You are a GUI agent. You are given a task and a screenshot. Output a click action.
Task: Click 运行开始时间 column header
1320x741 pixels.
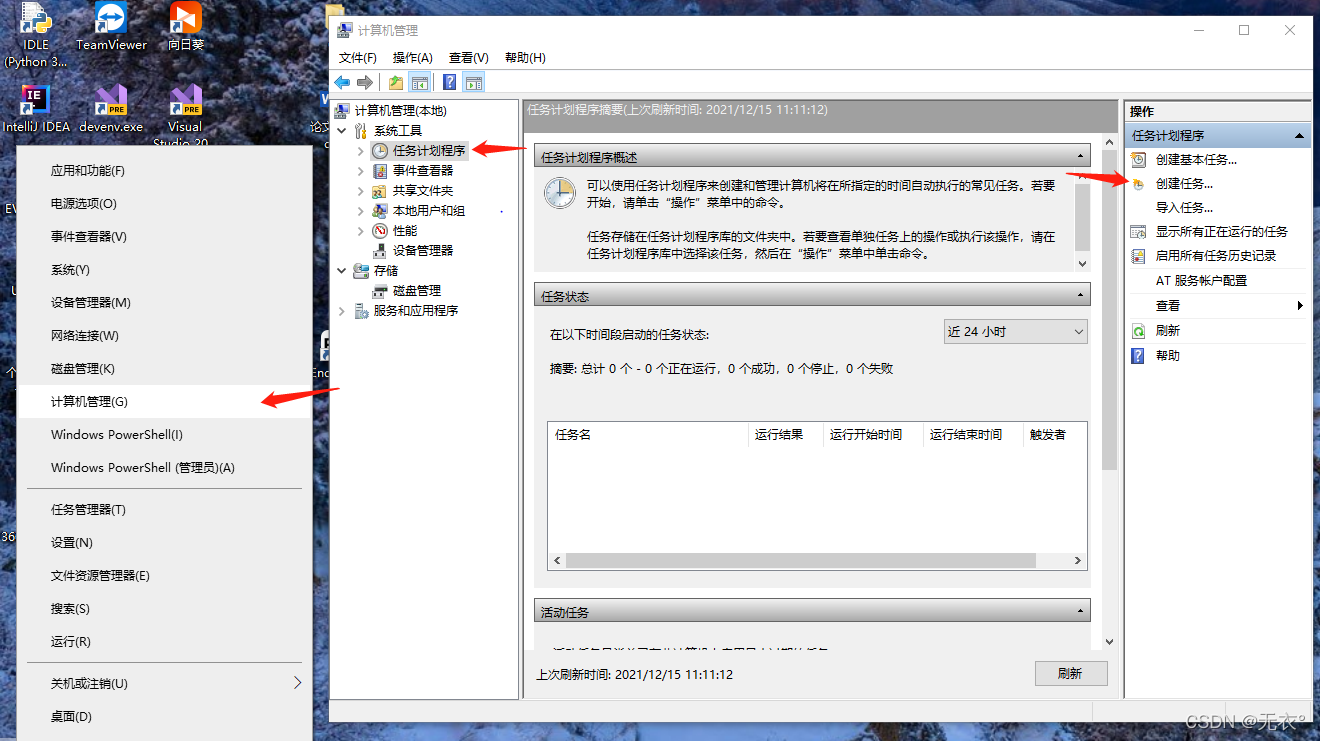tap(873, 435)
